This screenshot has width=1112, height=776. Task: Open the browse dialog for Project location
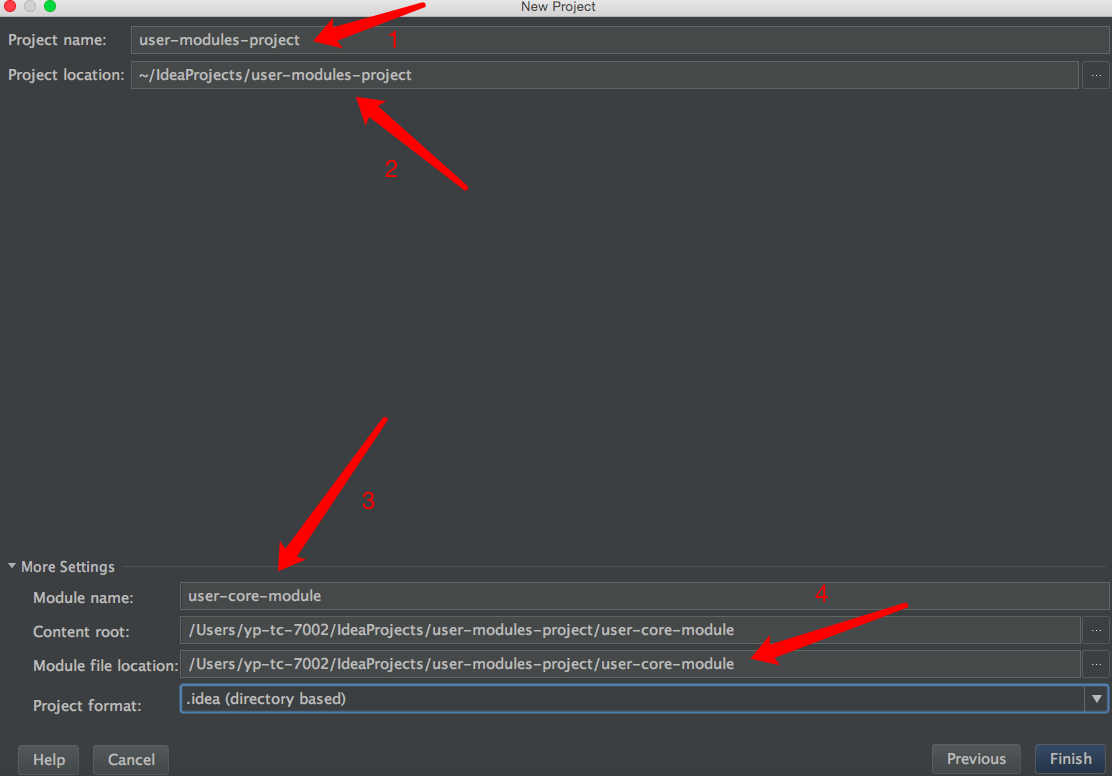click(x=1096, y=74)
